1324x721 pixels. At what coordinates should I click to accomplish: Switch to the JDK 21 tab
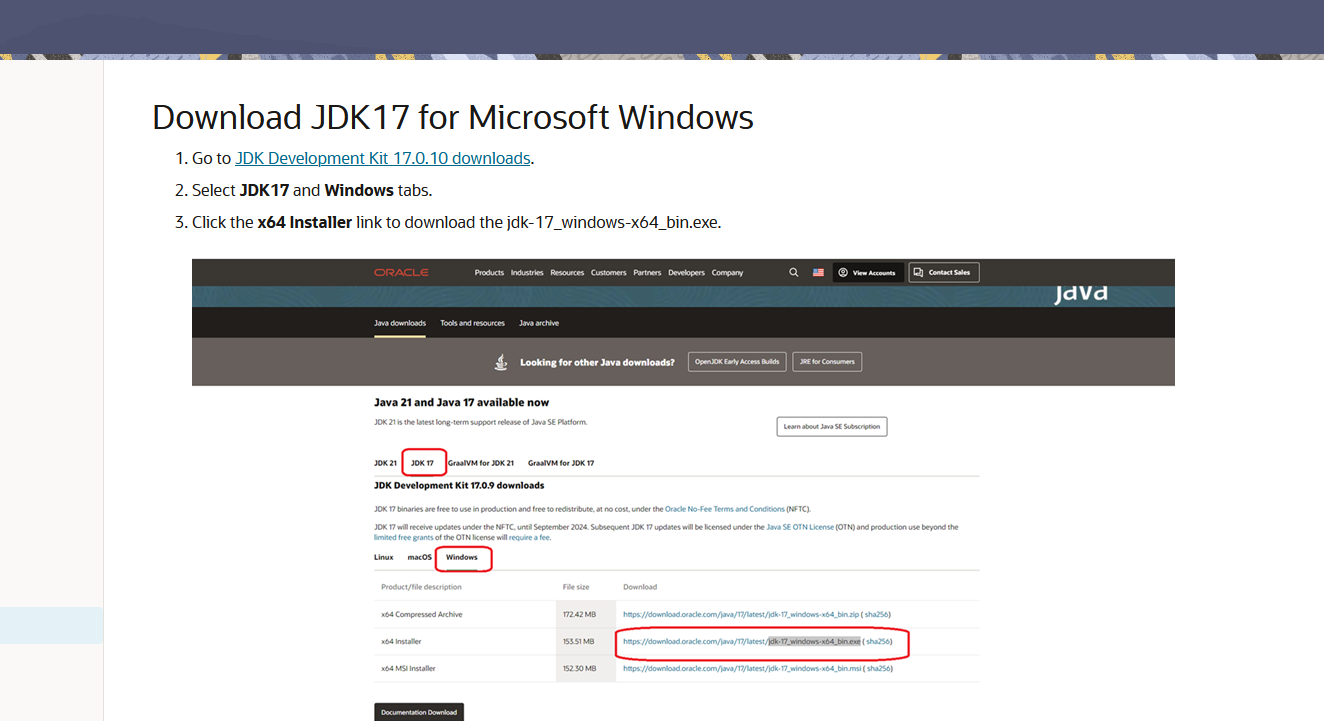point(386,463)
